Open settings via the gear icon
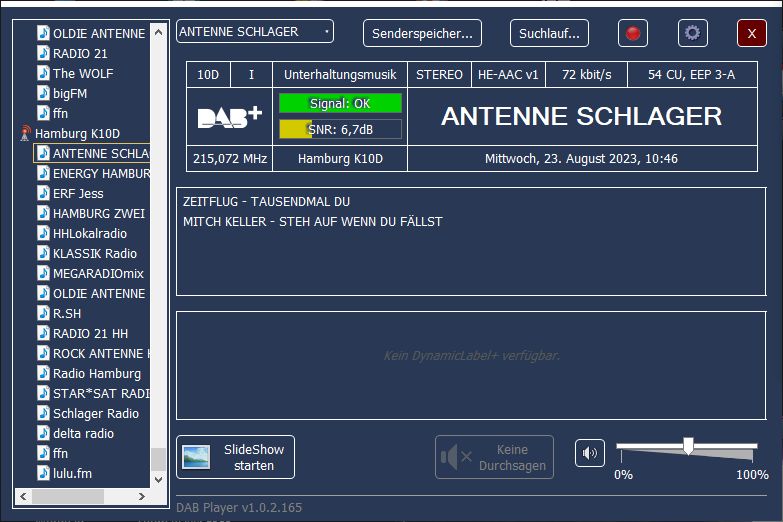Screen dimensions: 783x522 pyautogui.click(x=693, y=33)
